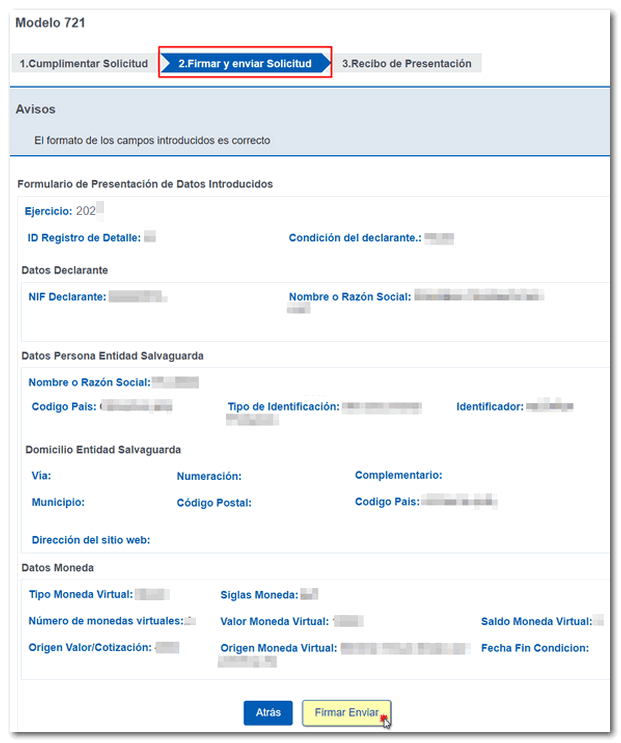Click the Identificador field label
The width and height of the screenshot is (621, 743).
pos(490,407)
